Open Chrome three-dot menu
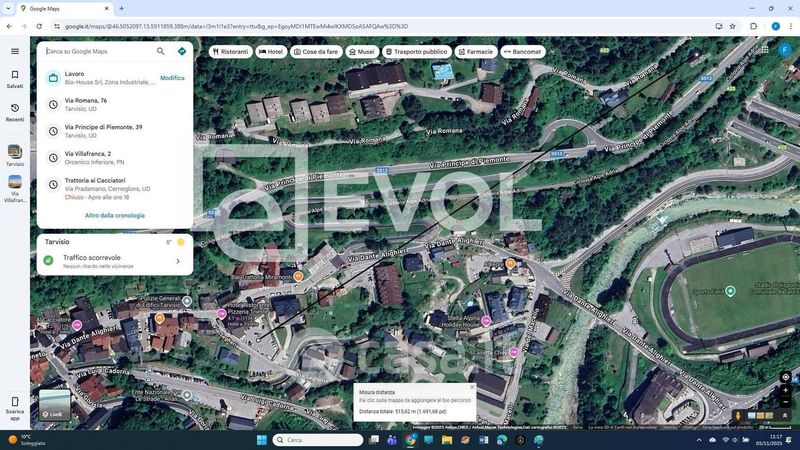The image size is (800, 450). pos(791,26)
